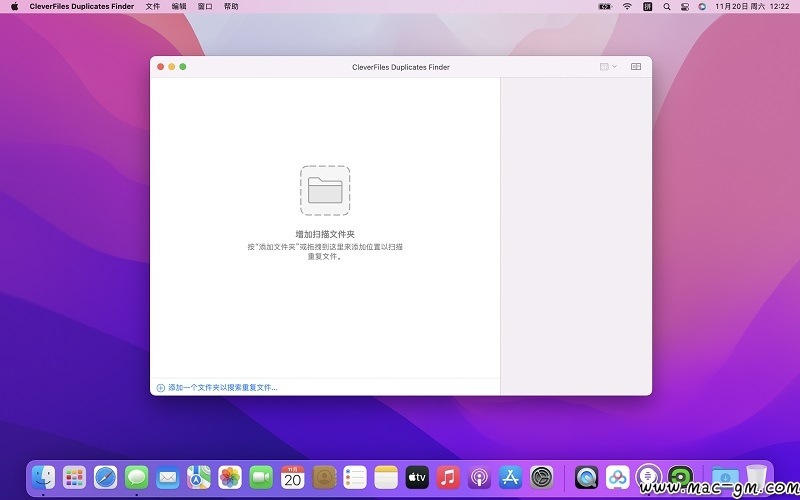Open the Downloads folder in dock
Viewport: 800px width, 500px height.
coord(725,478)
